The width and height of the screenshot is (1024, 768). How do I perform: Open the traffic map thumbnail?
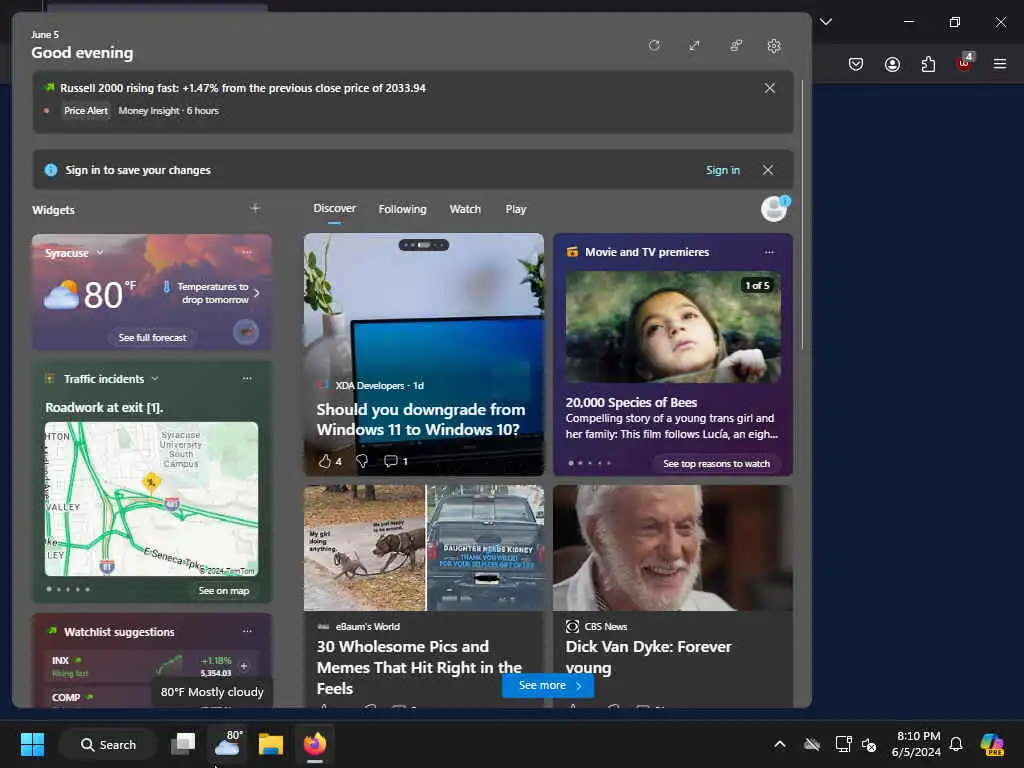pos(152,499)
